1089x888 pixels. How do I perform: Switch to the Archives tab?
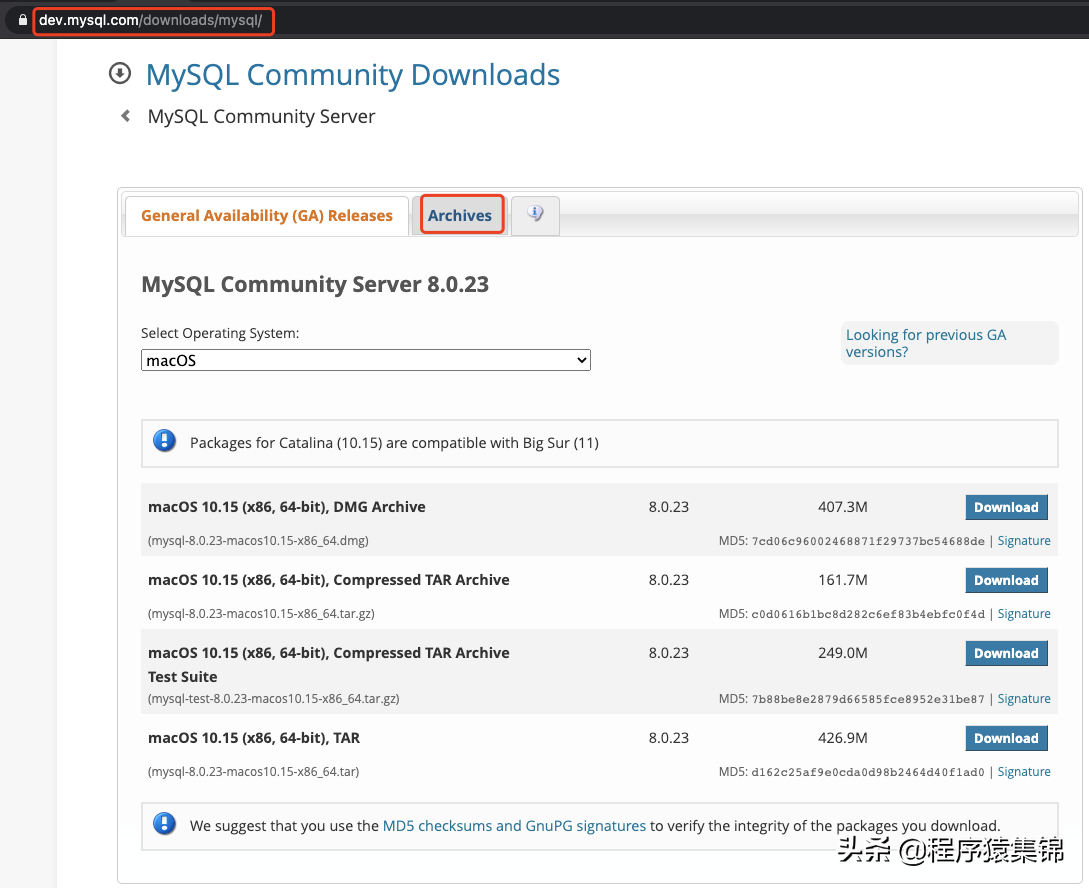[x=460, y=215]
